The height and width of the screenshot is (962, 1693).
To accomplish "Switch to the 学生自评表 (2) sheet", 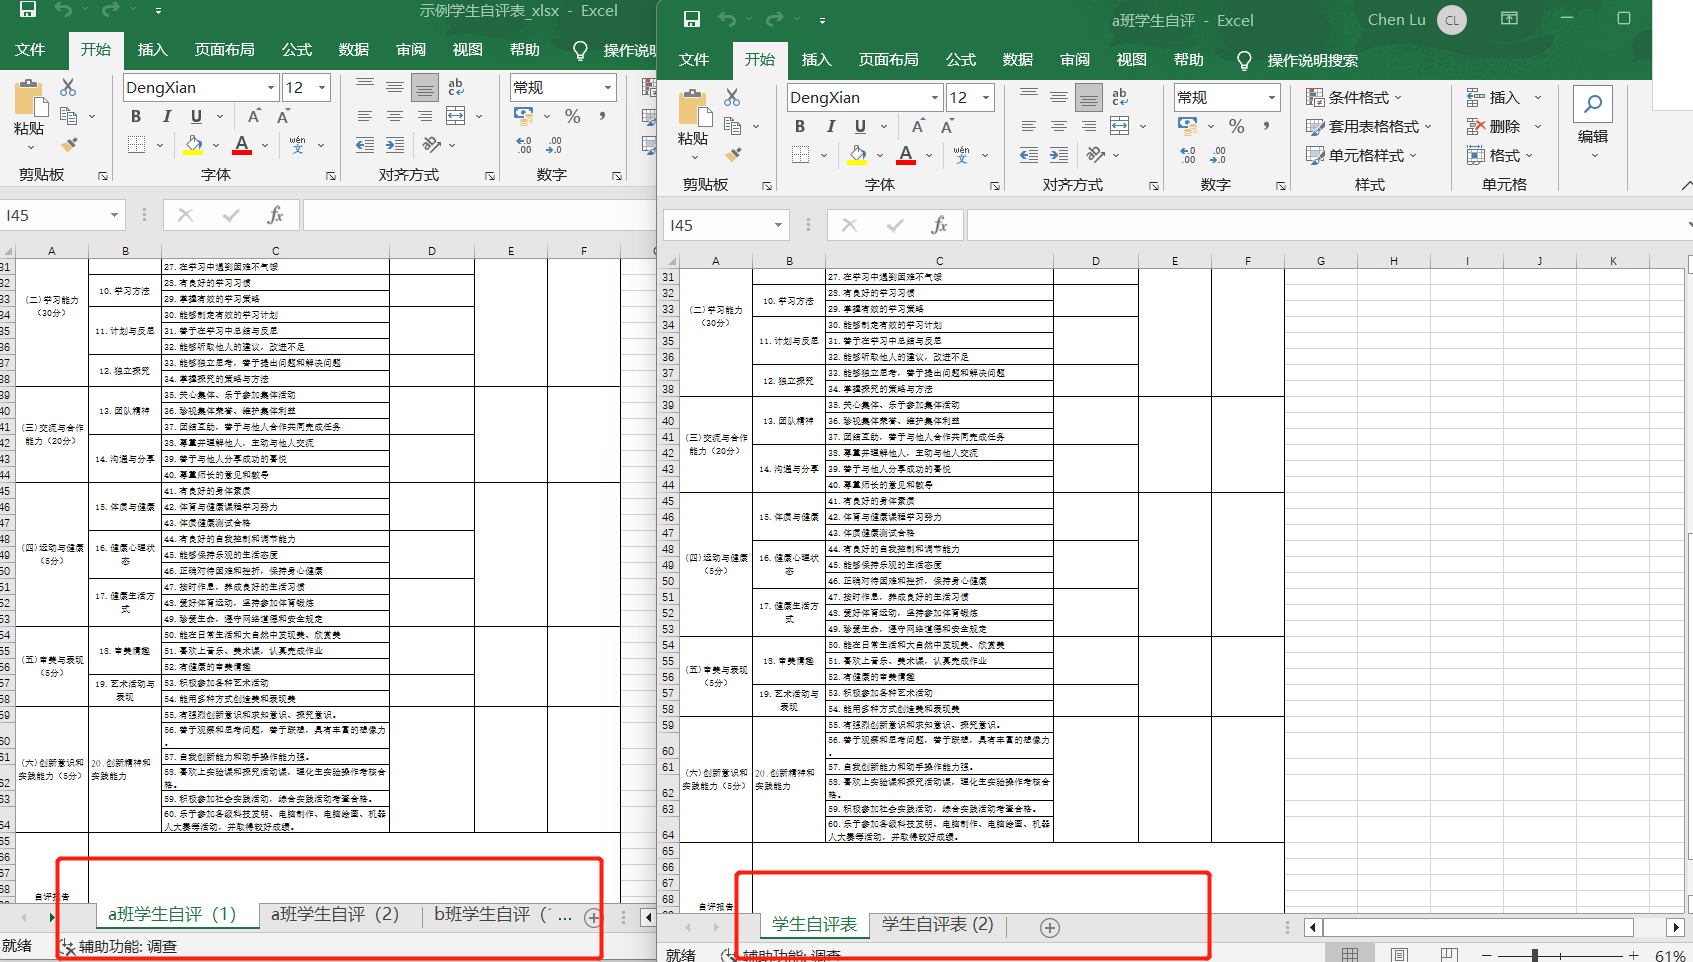I will [x=936, y=925].
